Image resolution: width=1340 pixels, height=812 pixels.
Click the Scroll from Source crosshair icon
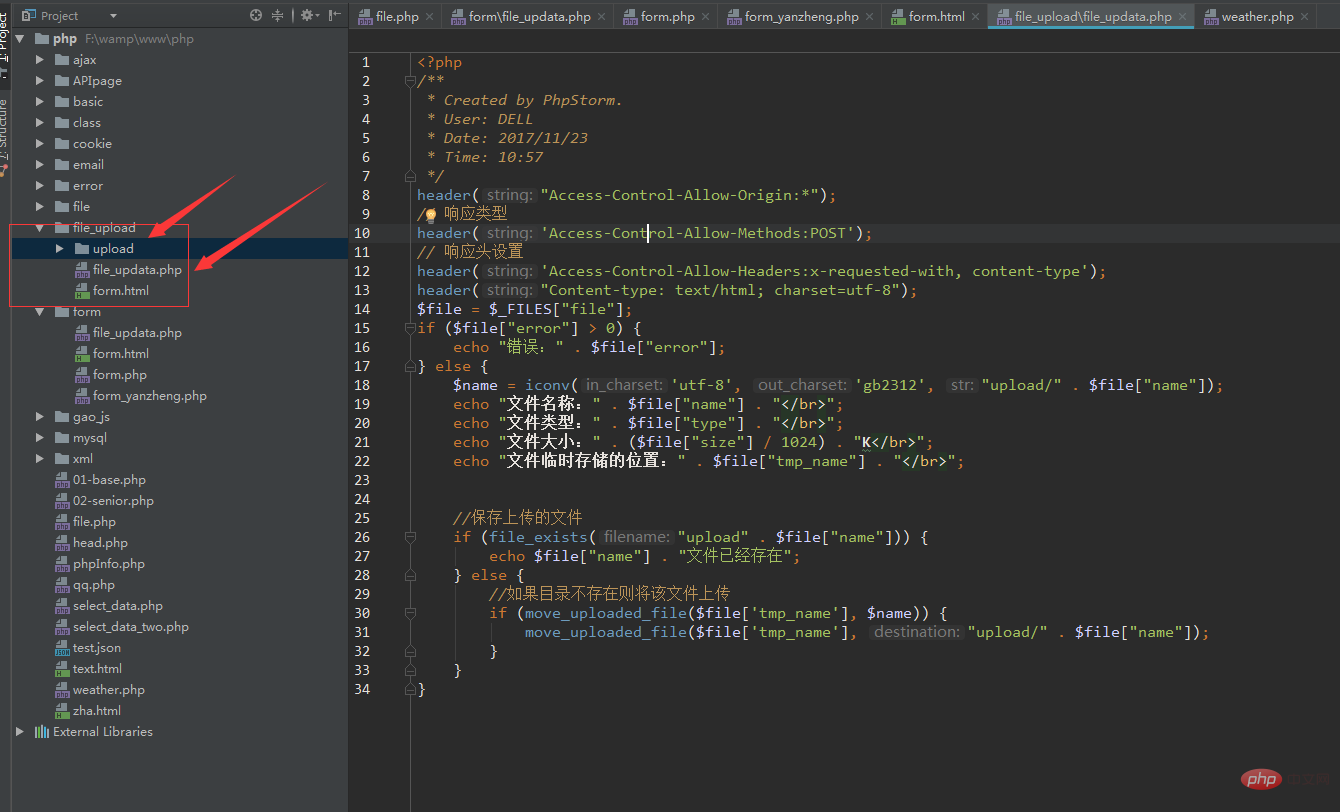pos(256,16)
